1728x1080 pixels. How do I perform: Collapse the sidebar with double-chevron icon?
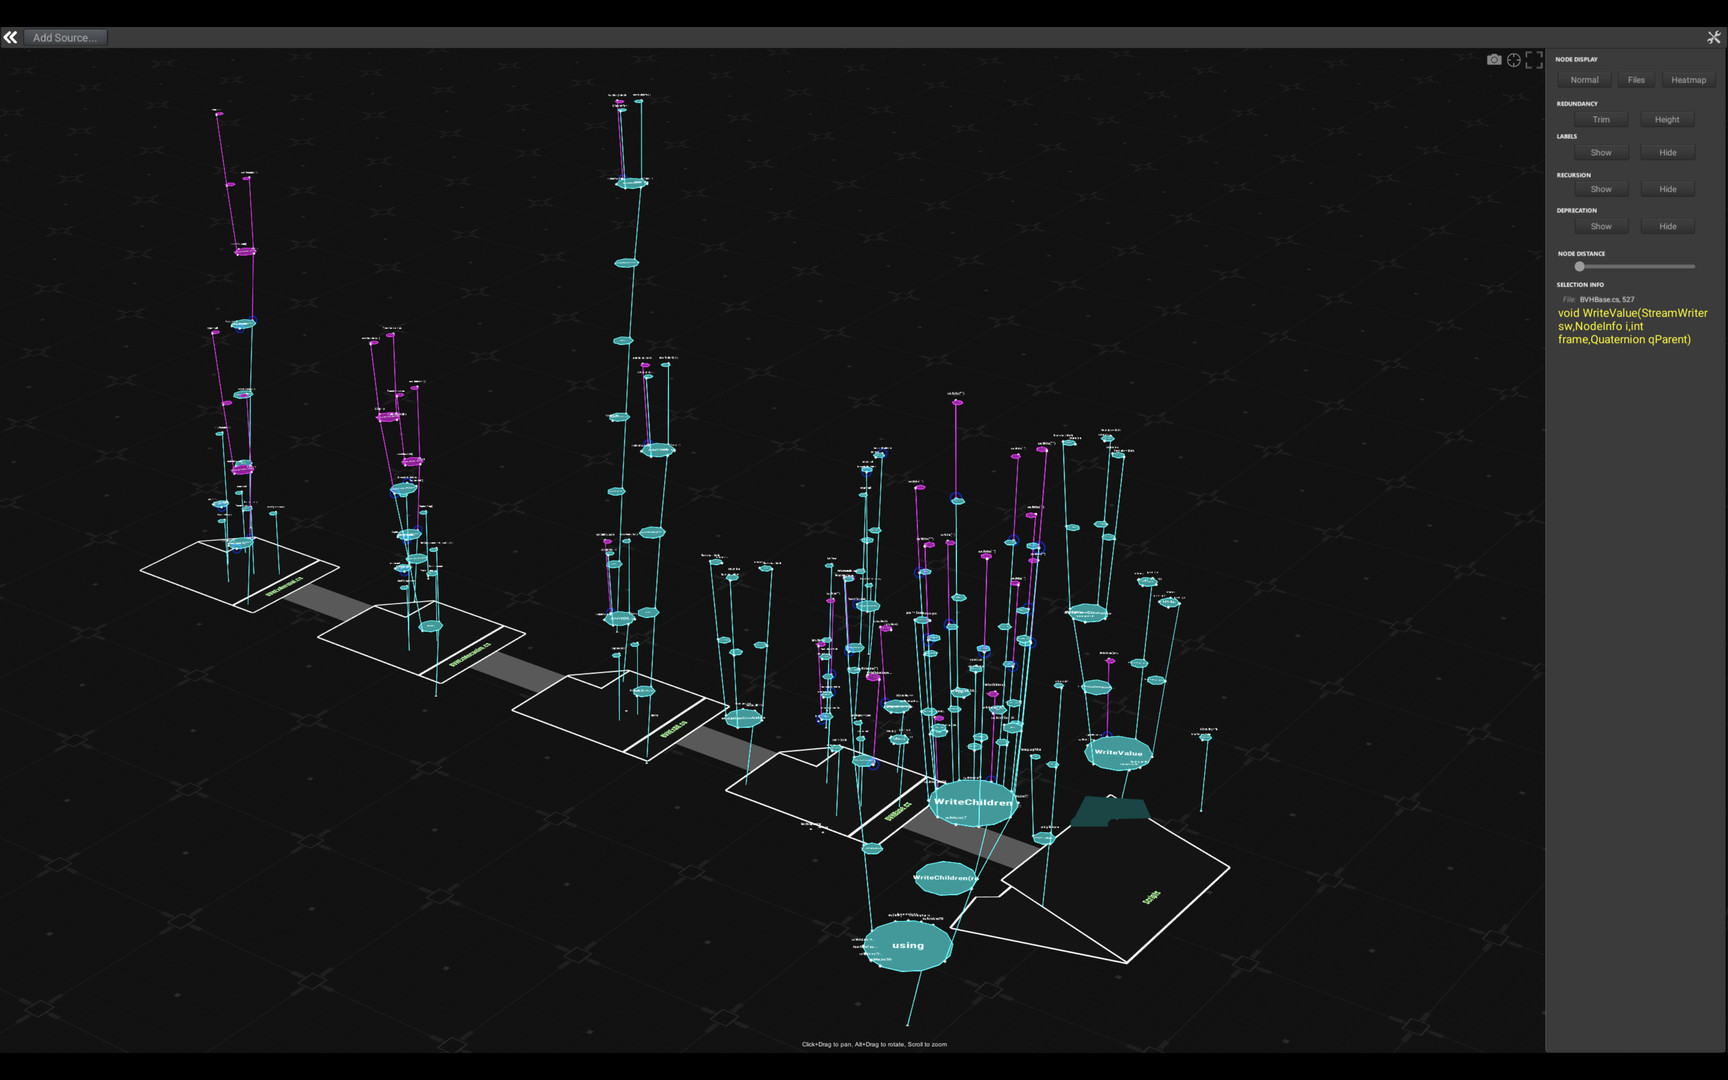pyautogui.click(x=10, y=37)
